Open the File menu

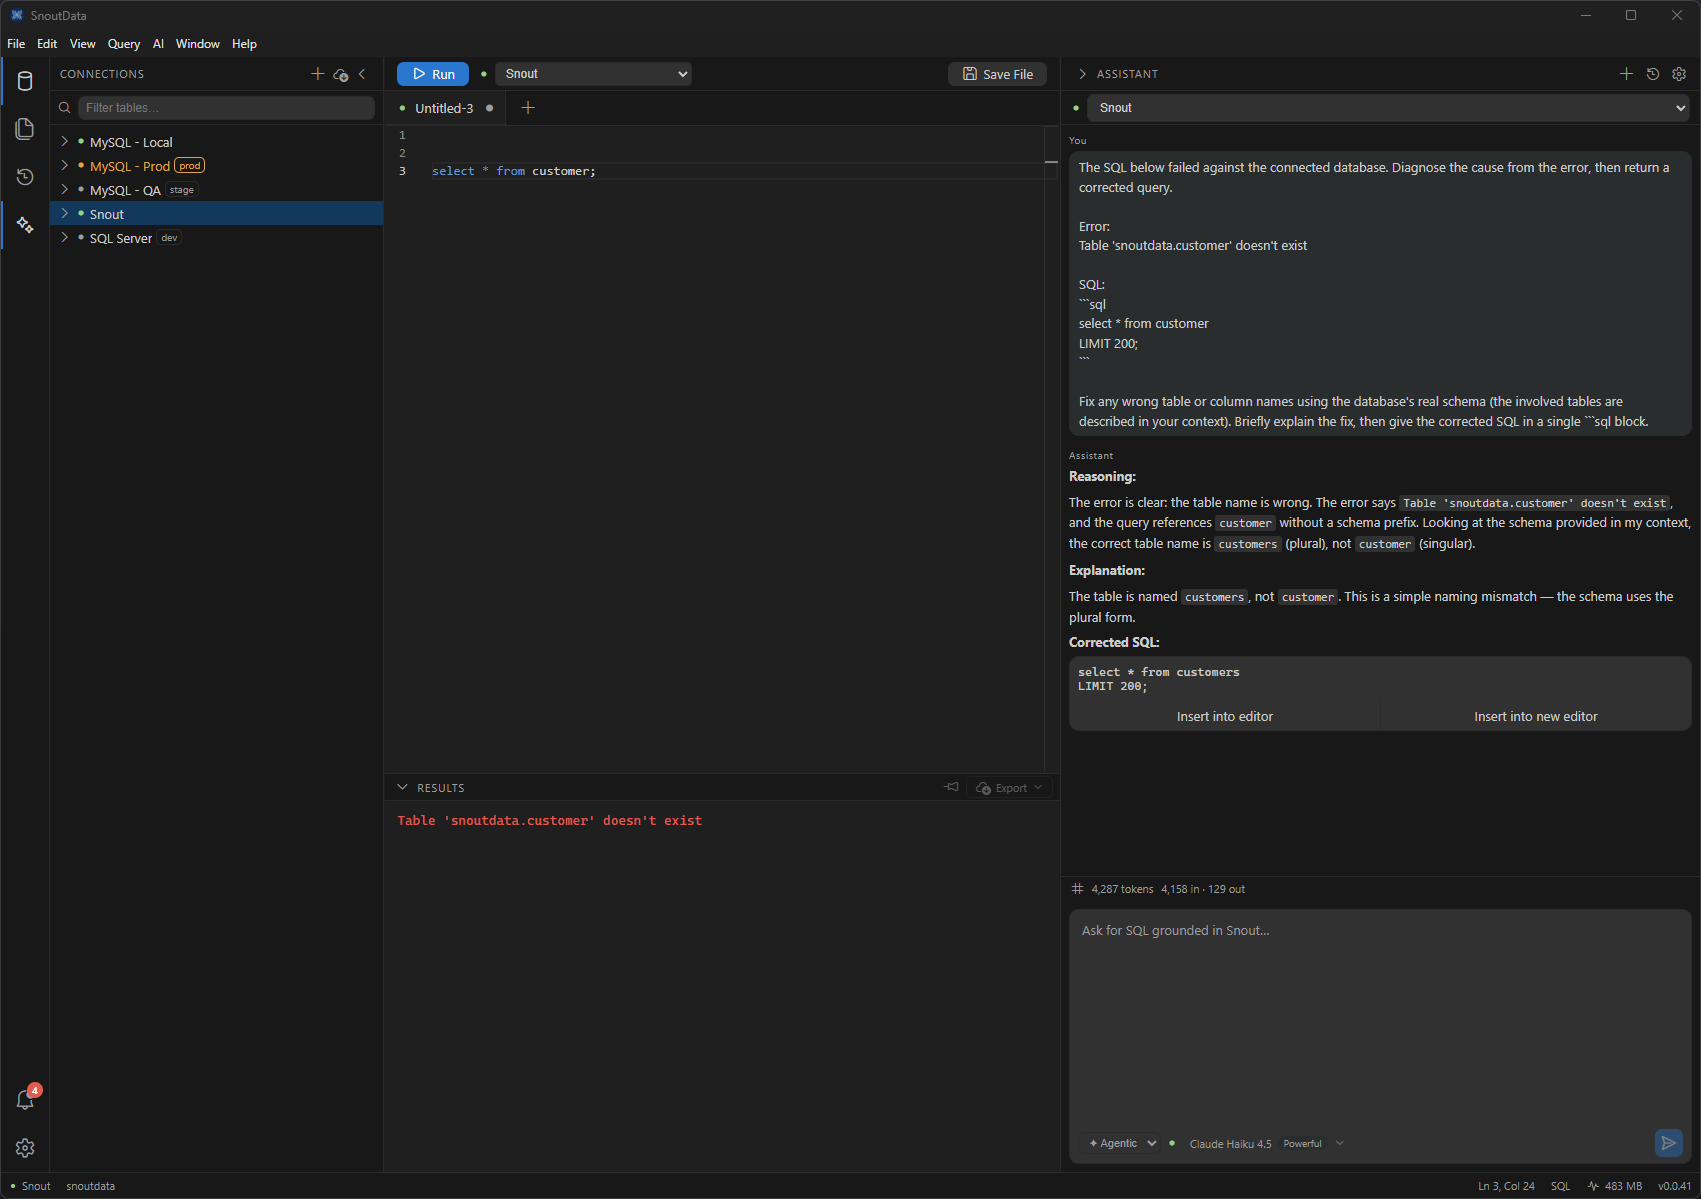pos(16,44)
